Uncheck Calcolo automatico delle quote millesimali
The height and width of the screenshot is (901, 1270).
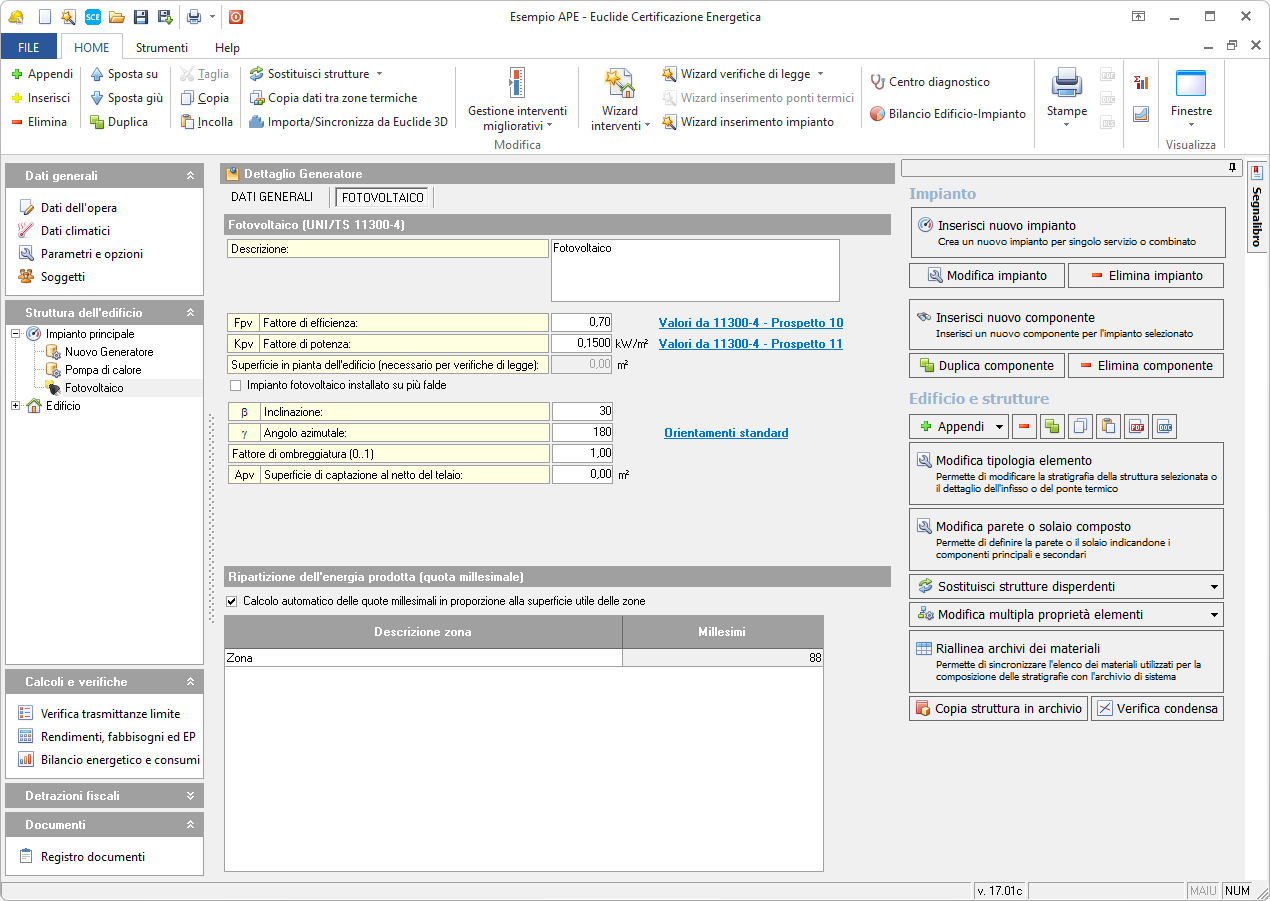click(x=232, y=601)
